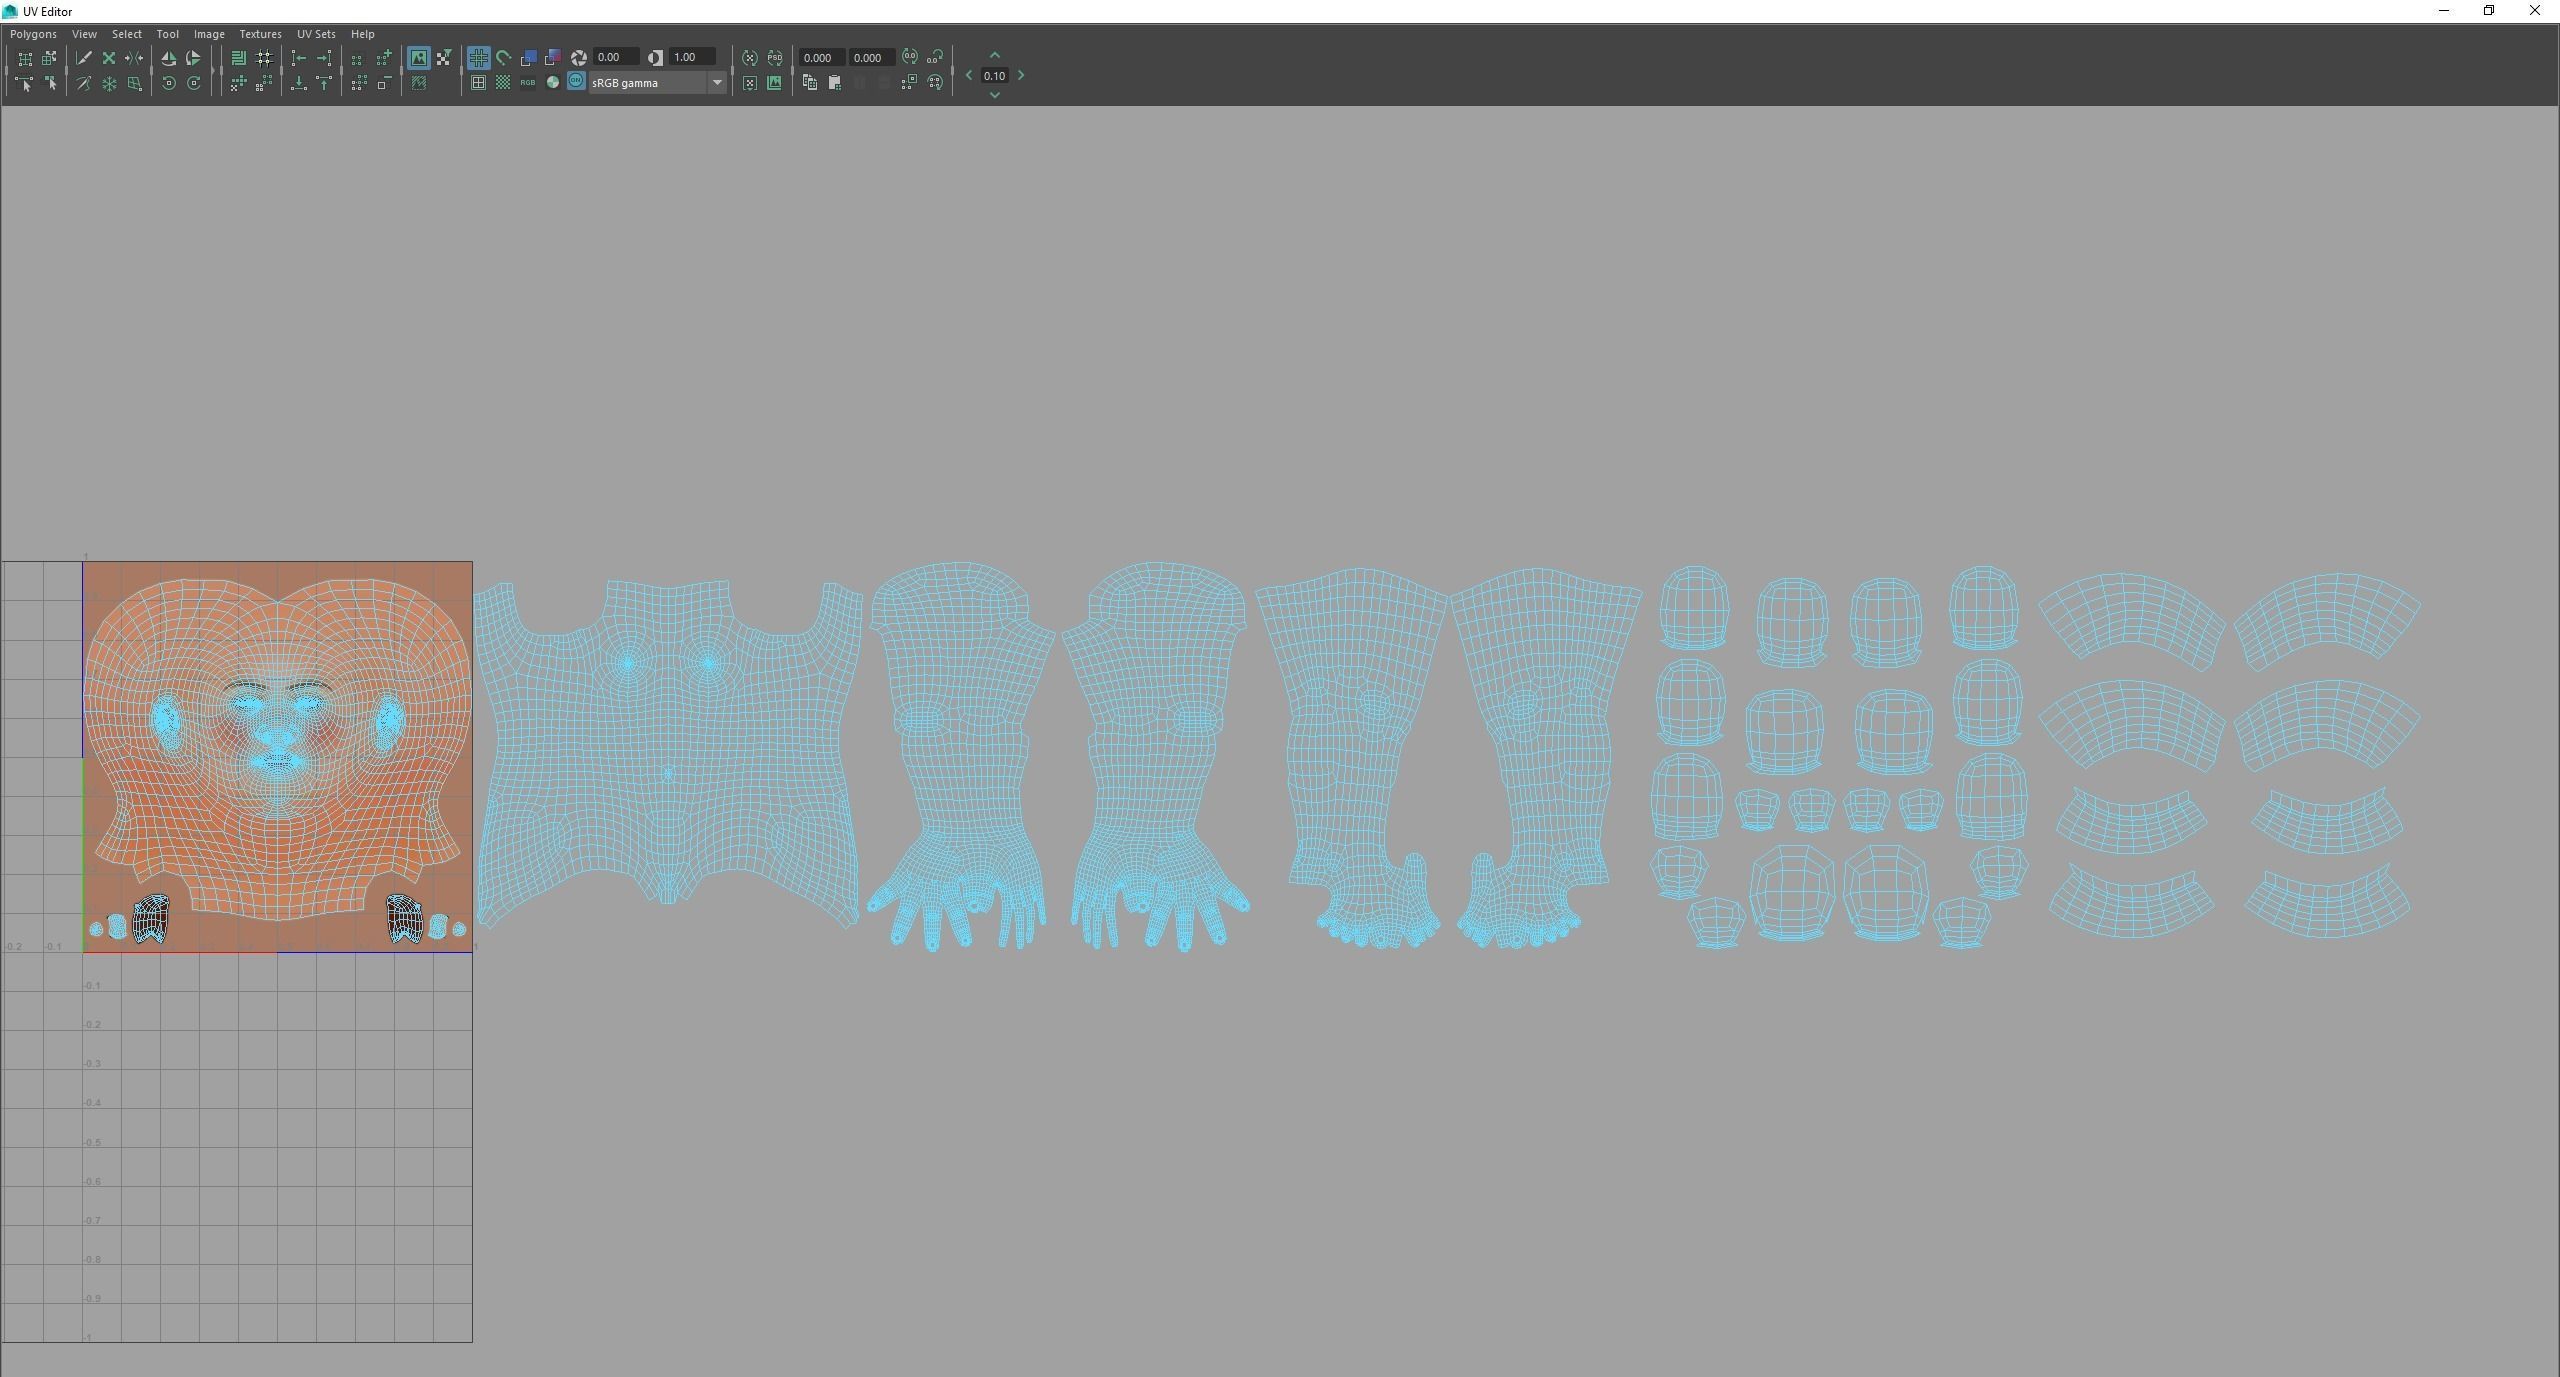The width and height of the screenshot is (2560, 1377).
Task: Open the Textures menu
Action: coord(260,34)
